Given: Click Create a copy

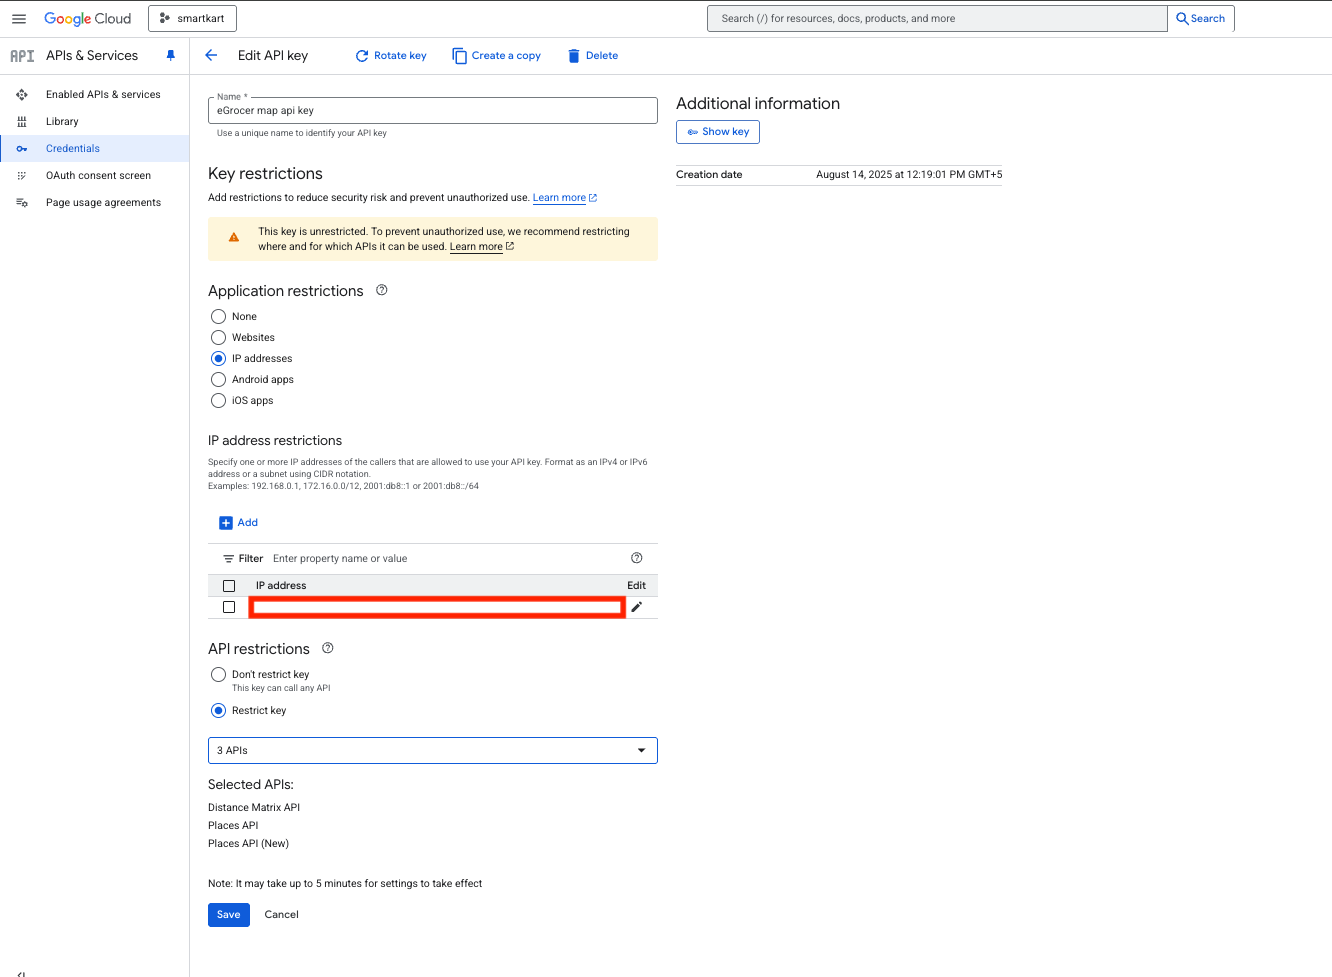Looking at the screenshot, I should [x=496, y=56].
